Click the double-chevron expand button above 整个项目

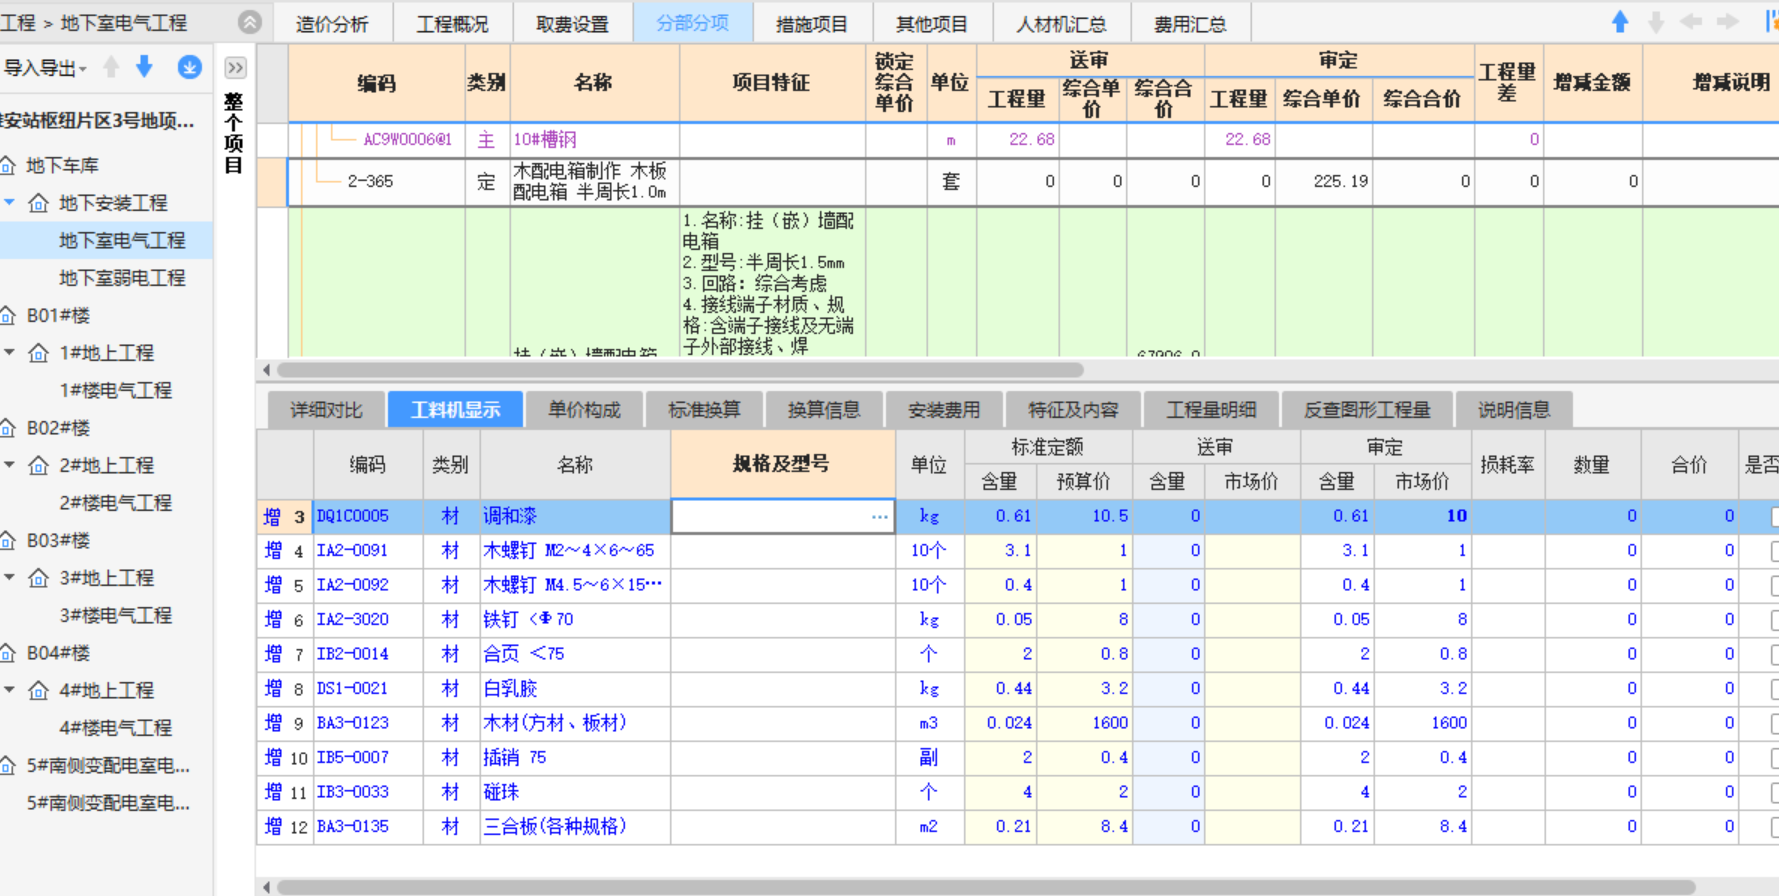coord(235,67)
